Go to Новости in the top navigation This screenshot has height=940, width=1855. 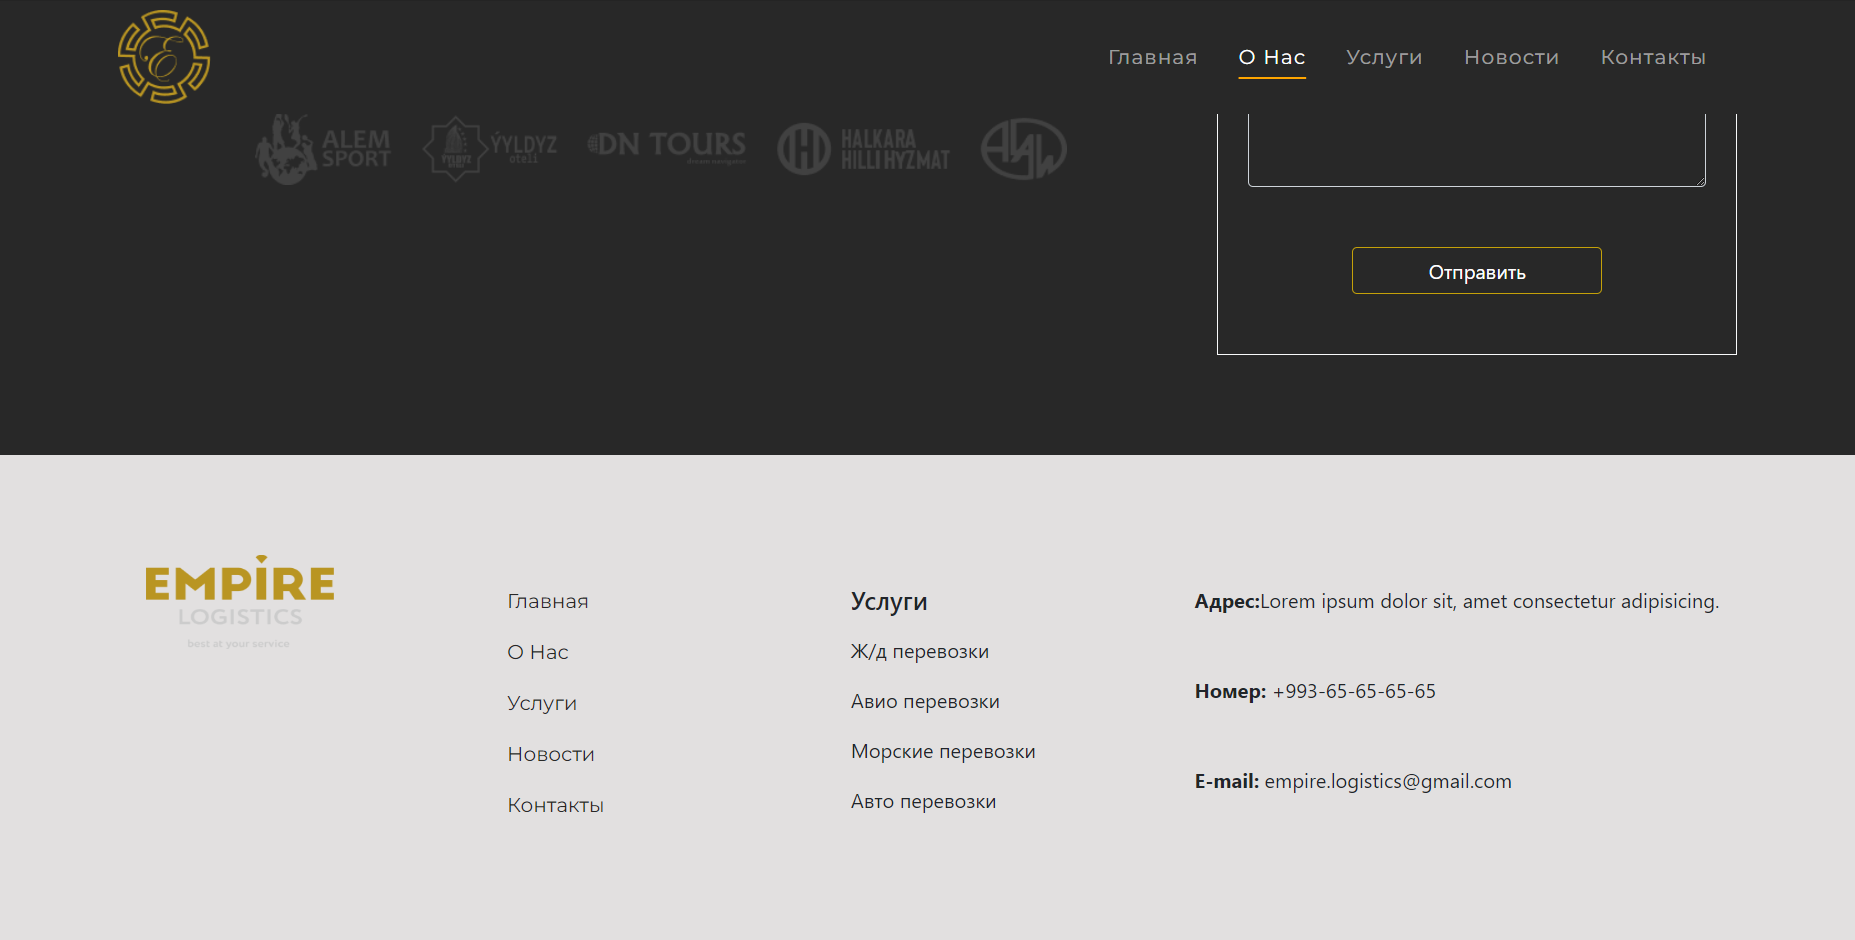pos(1511,57)
